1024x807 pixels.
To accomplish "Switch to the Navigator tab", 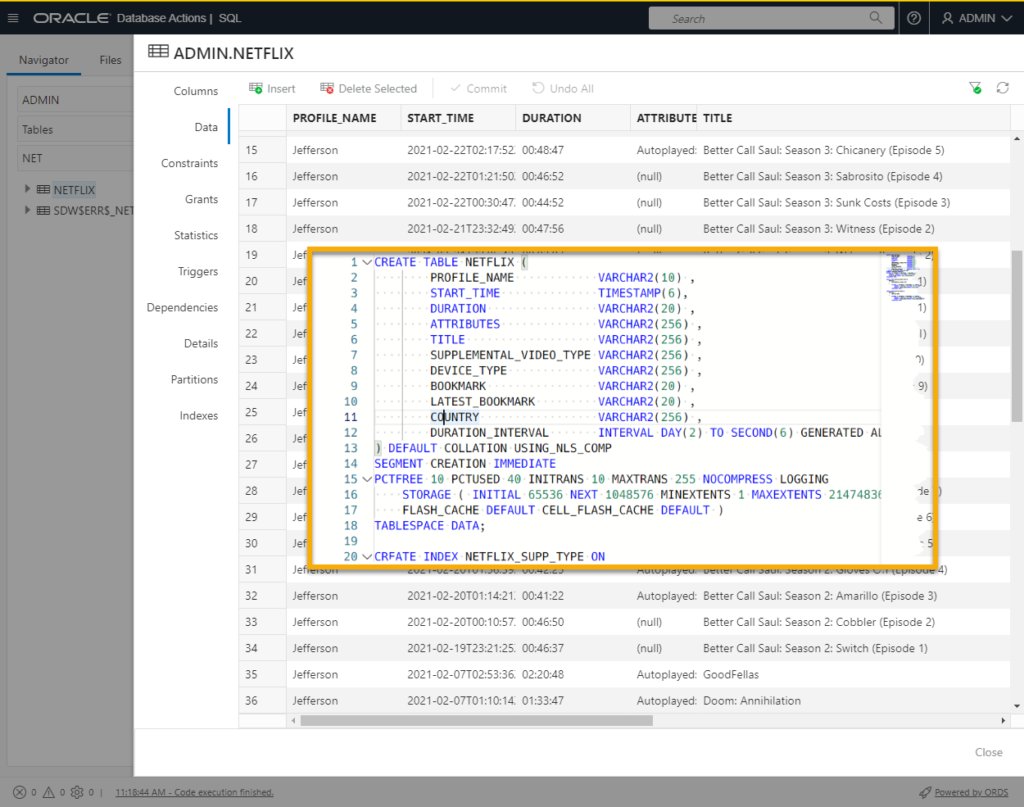I will click(x=44, y=60).
